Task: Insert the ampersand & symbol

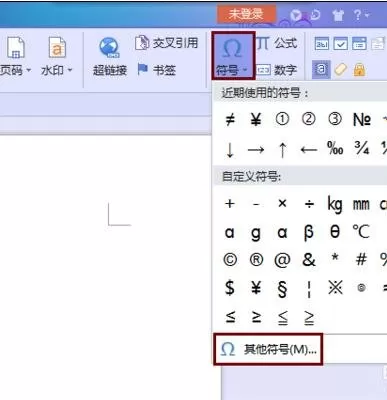Action: click(x=309, y=259)
